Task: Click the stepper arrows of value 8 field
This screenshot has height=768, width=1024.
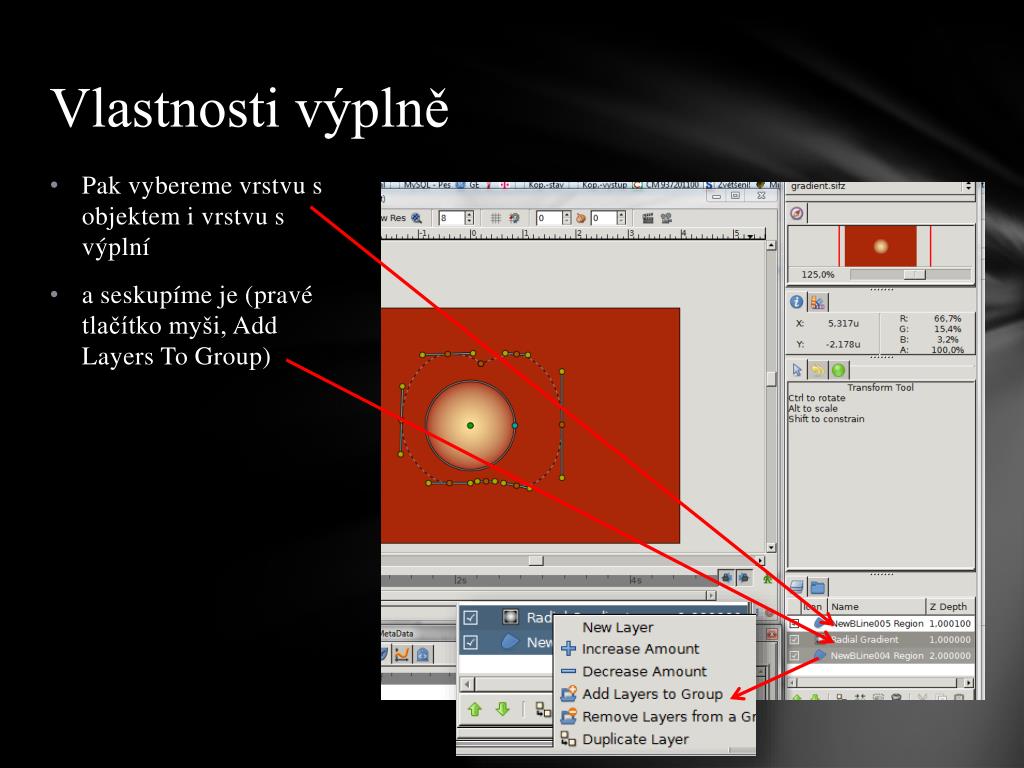Action: pyautogui.click(x=469, y=218)
